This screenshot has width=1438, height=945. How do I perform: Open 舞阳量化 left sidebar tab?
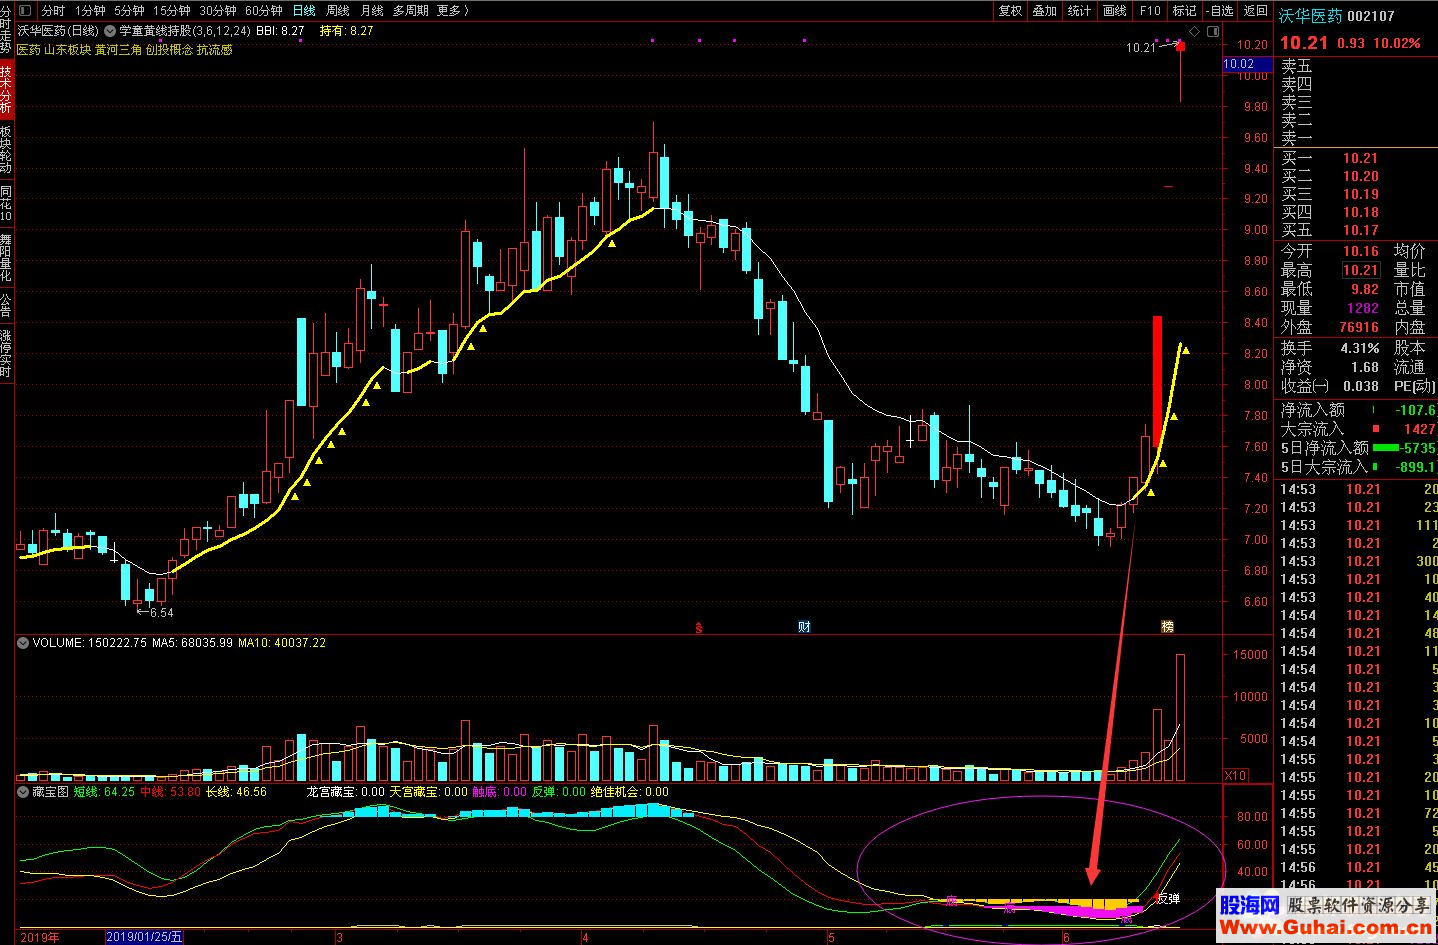pos(6,258)
